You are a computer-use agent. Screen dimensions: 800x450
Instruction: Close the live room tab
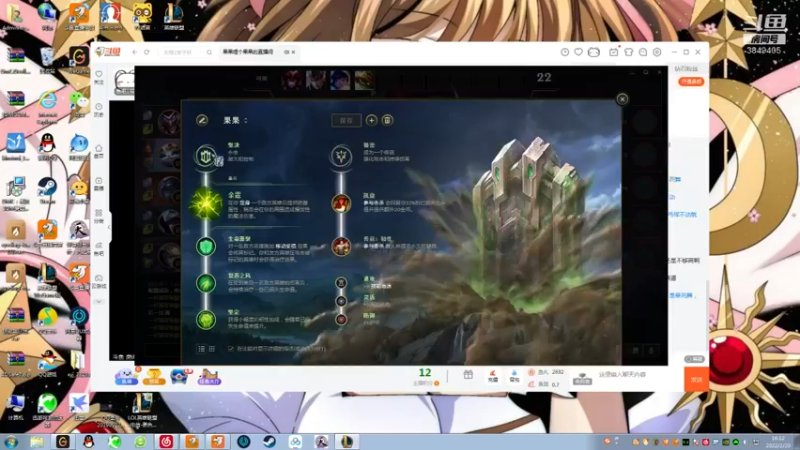[293, 52]
